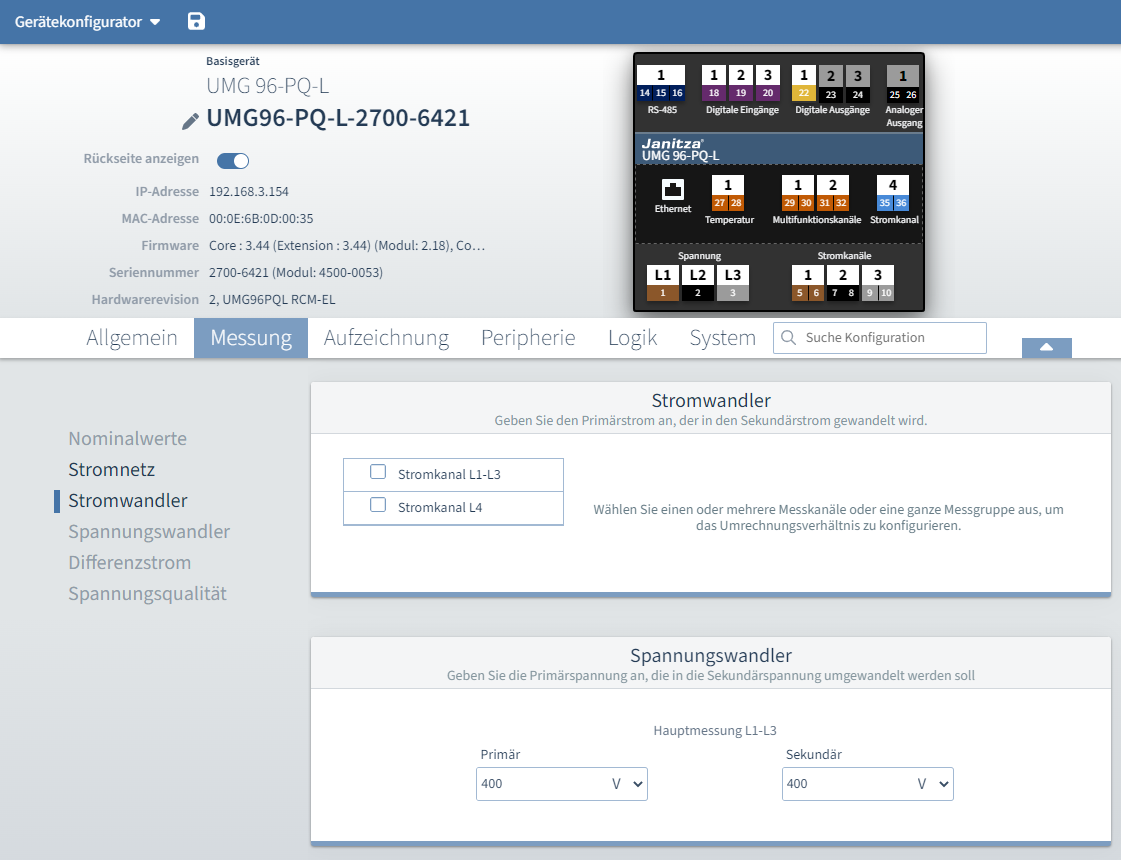
Task: Toggle the Rückseite anzeigen switch
Action: pyautogui.click(x=233, y=160)
